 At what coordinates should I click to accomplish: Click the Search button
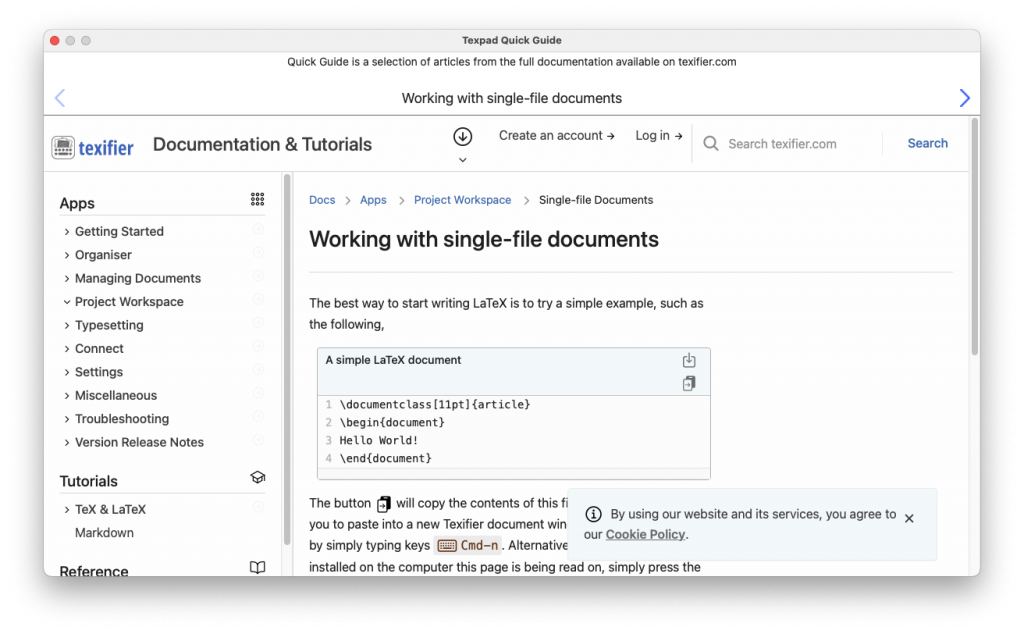[927, 144]
